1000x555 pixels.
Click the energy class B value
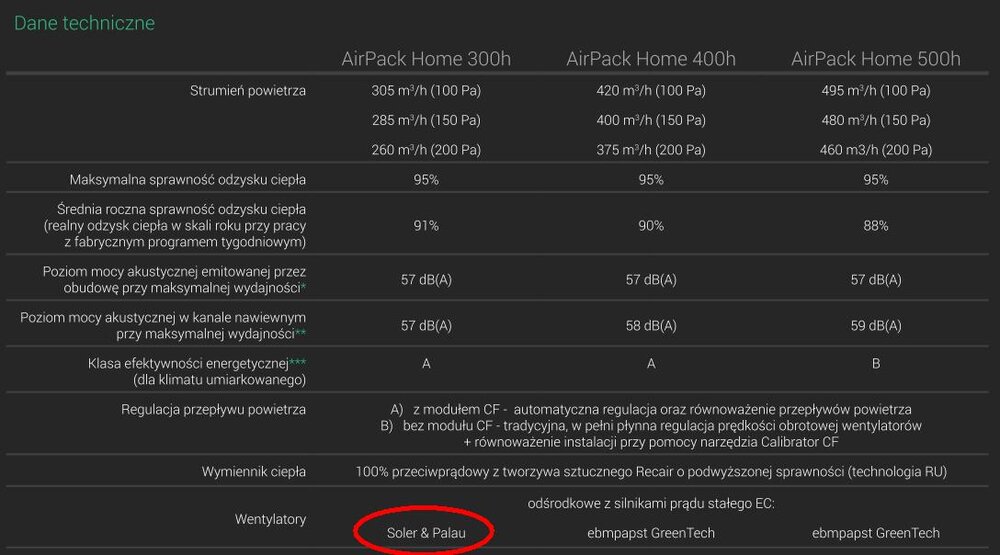876,364
